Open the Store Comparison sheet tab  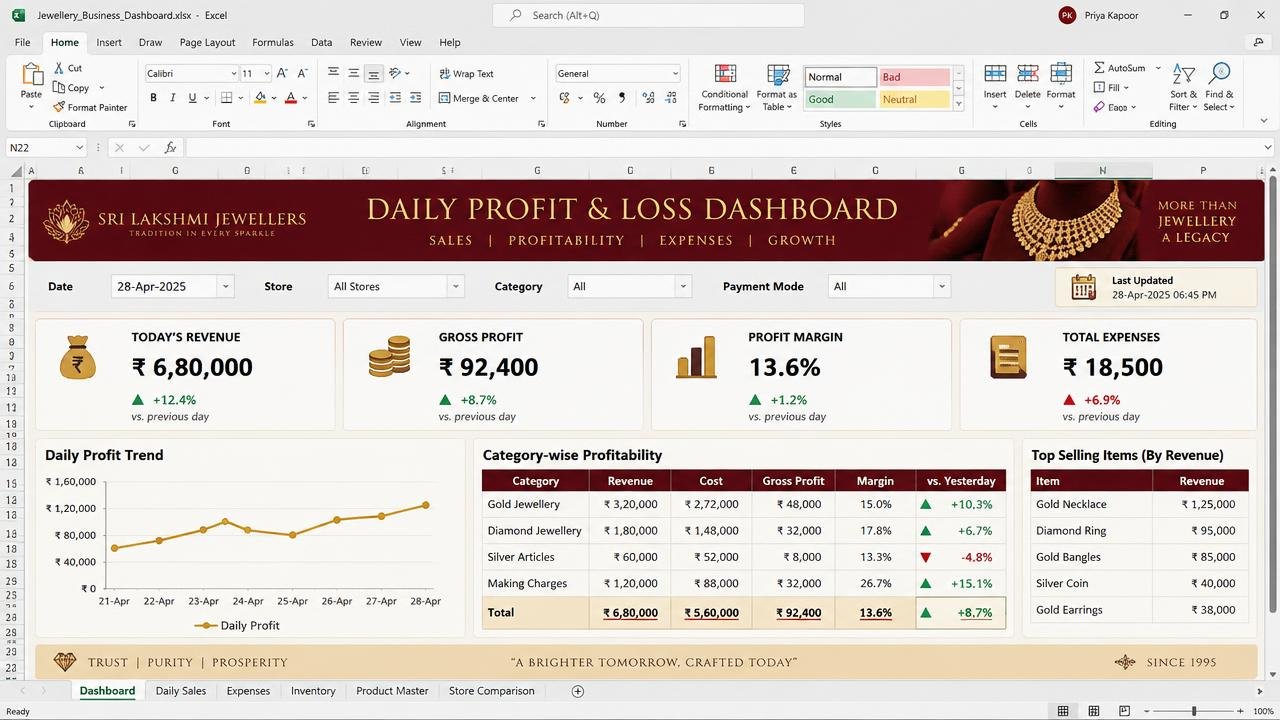click(492, 691)
